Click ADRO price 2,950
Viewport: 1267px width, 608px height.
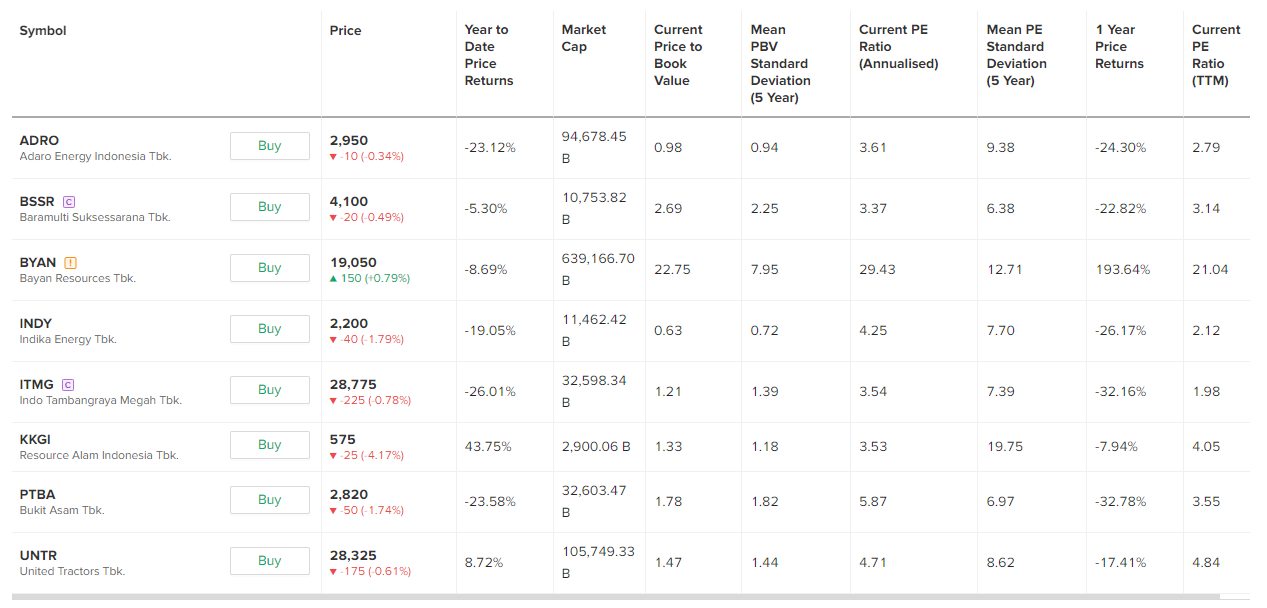[349, 141]
